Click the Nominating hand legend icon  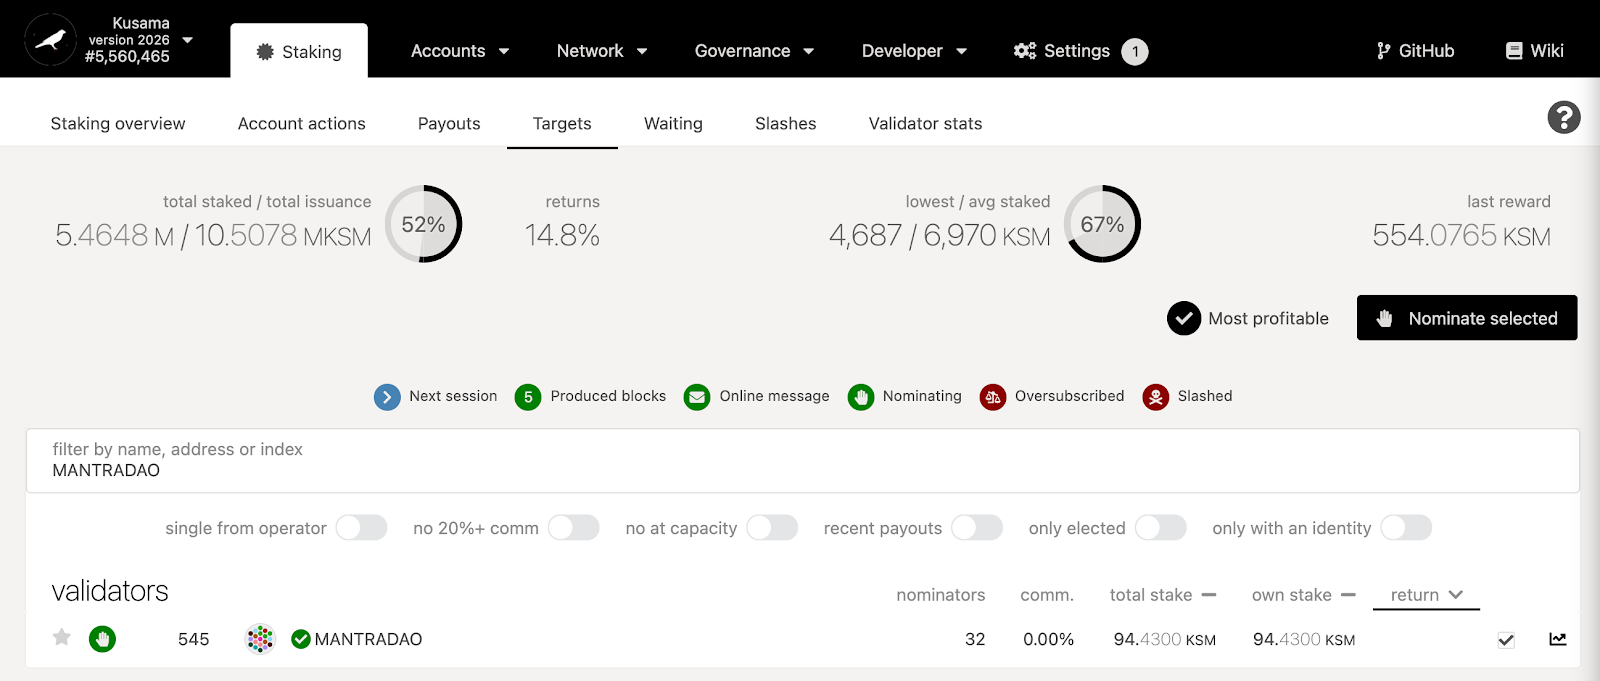click(x=861, y=397)
